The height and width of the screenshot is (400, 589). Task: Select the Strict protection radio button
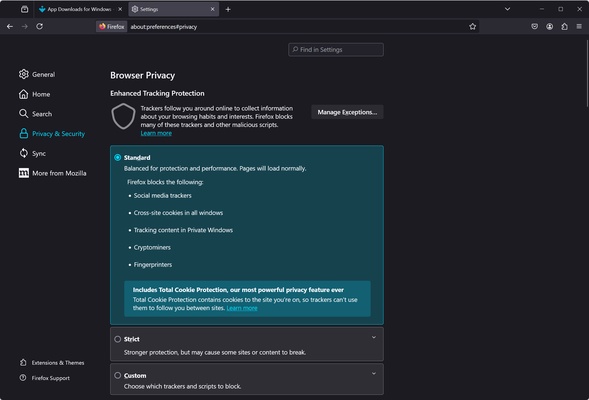tap(118, 339)
